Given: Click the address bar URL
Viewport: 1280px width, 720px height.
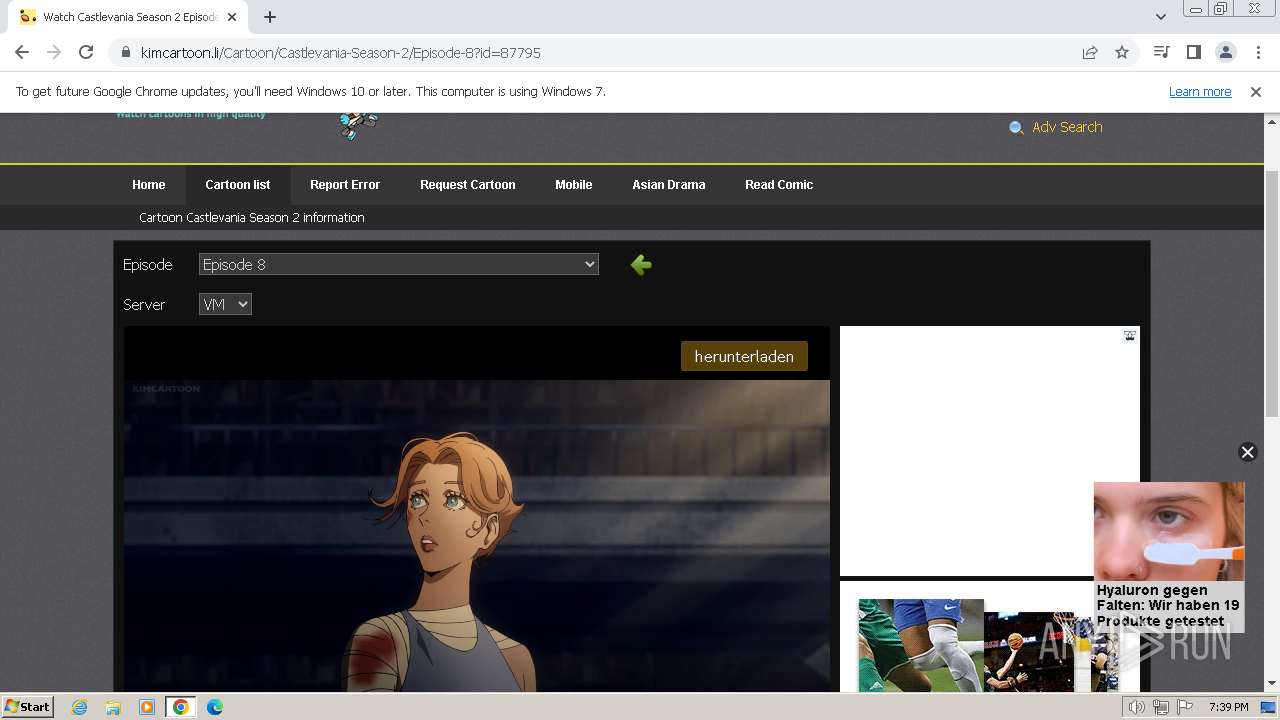Looking at the screenshot, I should point(340,52).
